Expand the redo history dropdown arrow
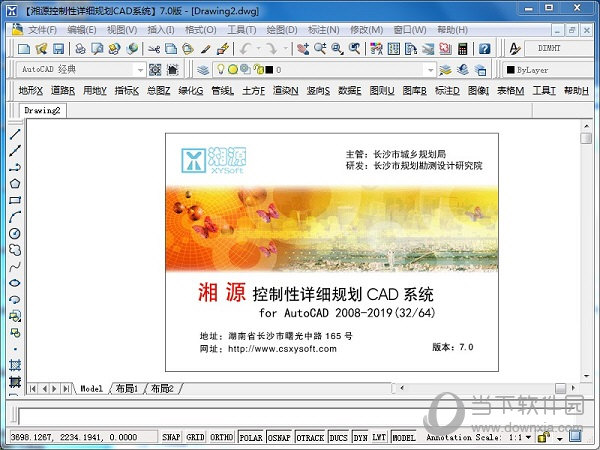Image resolution: width=600 pixels, height=450 pixels. [x=285, y=49]
